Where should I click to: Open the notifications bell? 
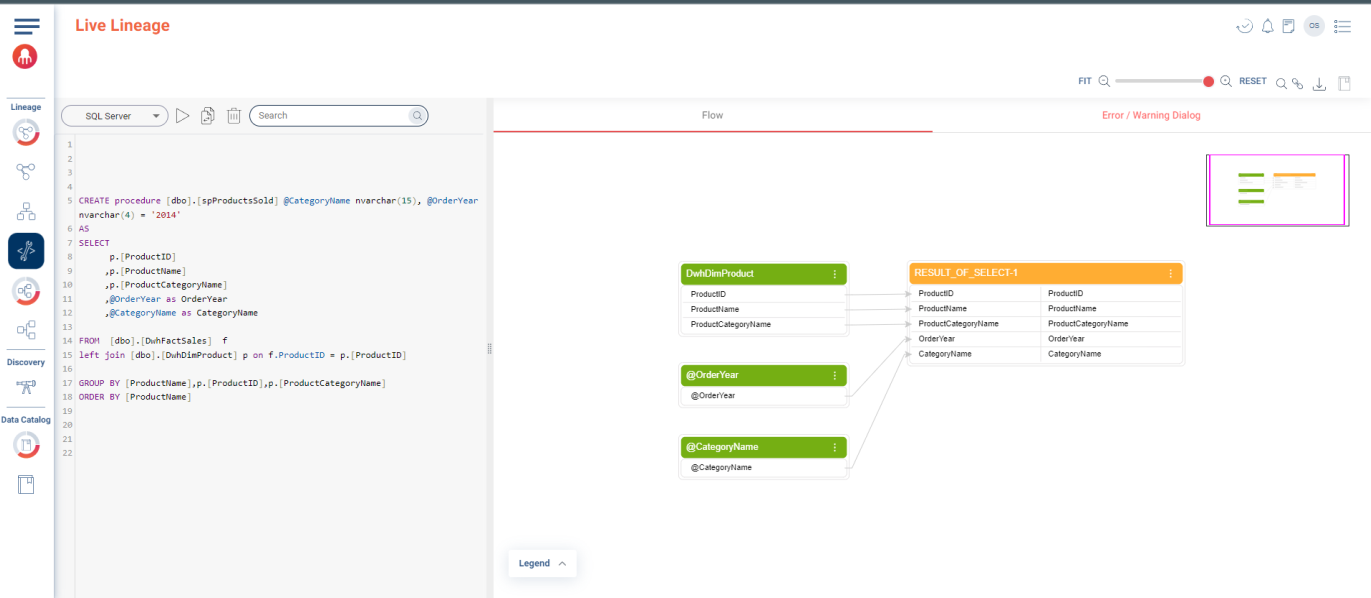(x=1267, y=26)
